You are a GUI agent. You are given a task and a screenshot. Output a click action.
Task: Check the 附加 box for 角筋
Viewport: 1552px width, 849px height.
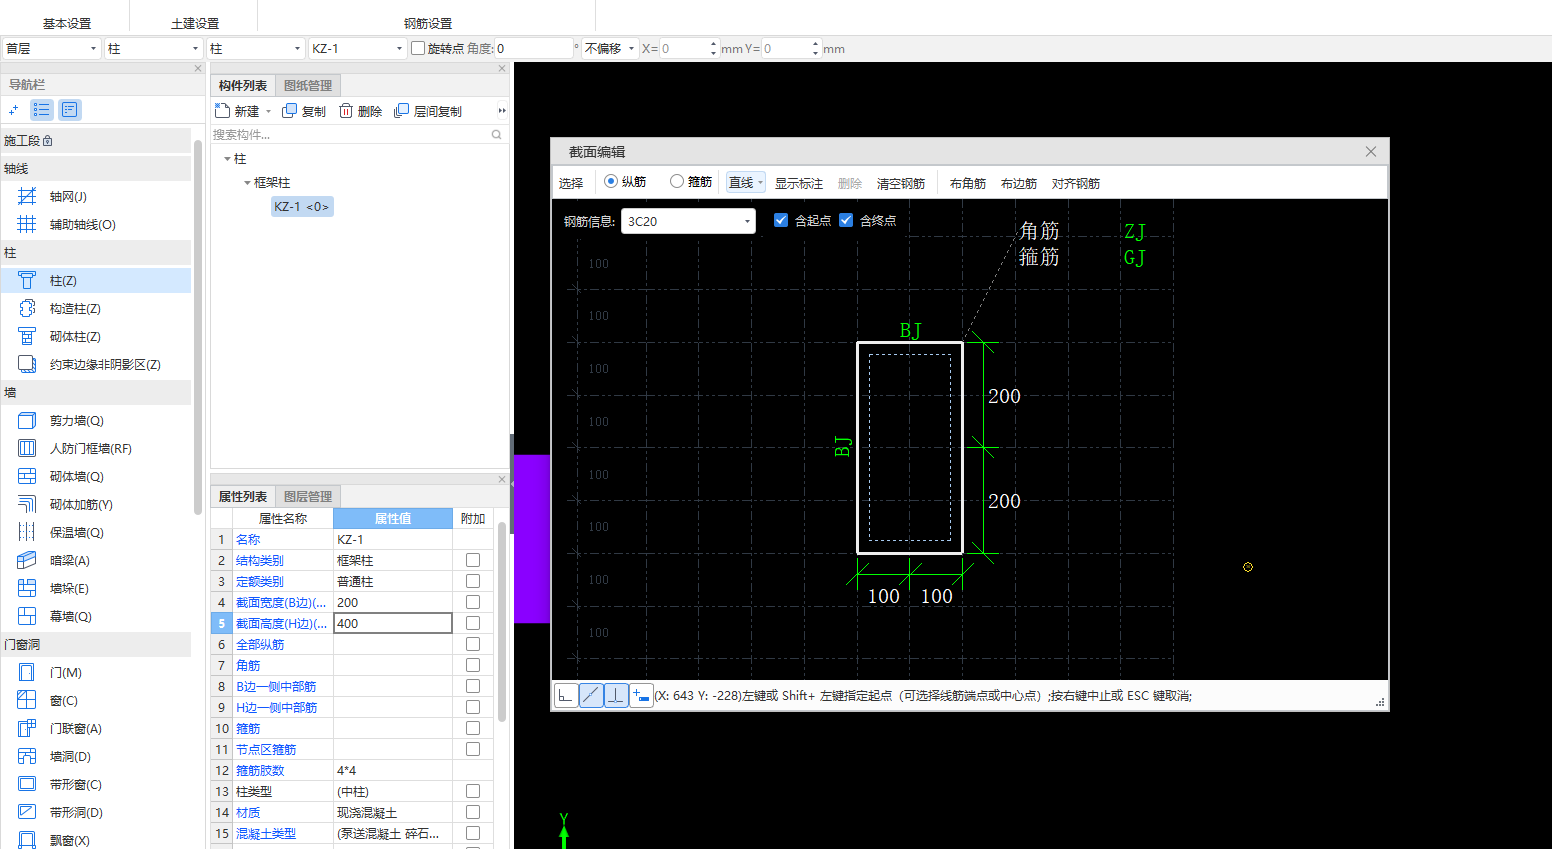click(x=473, y=666)
